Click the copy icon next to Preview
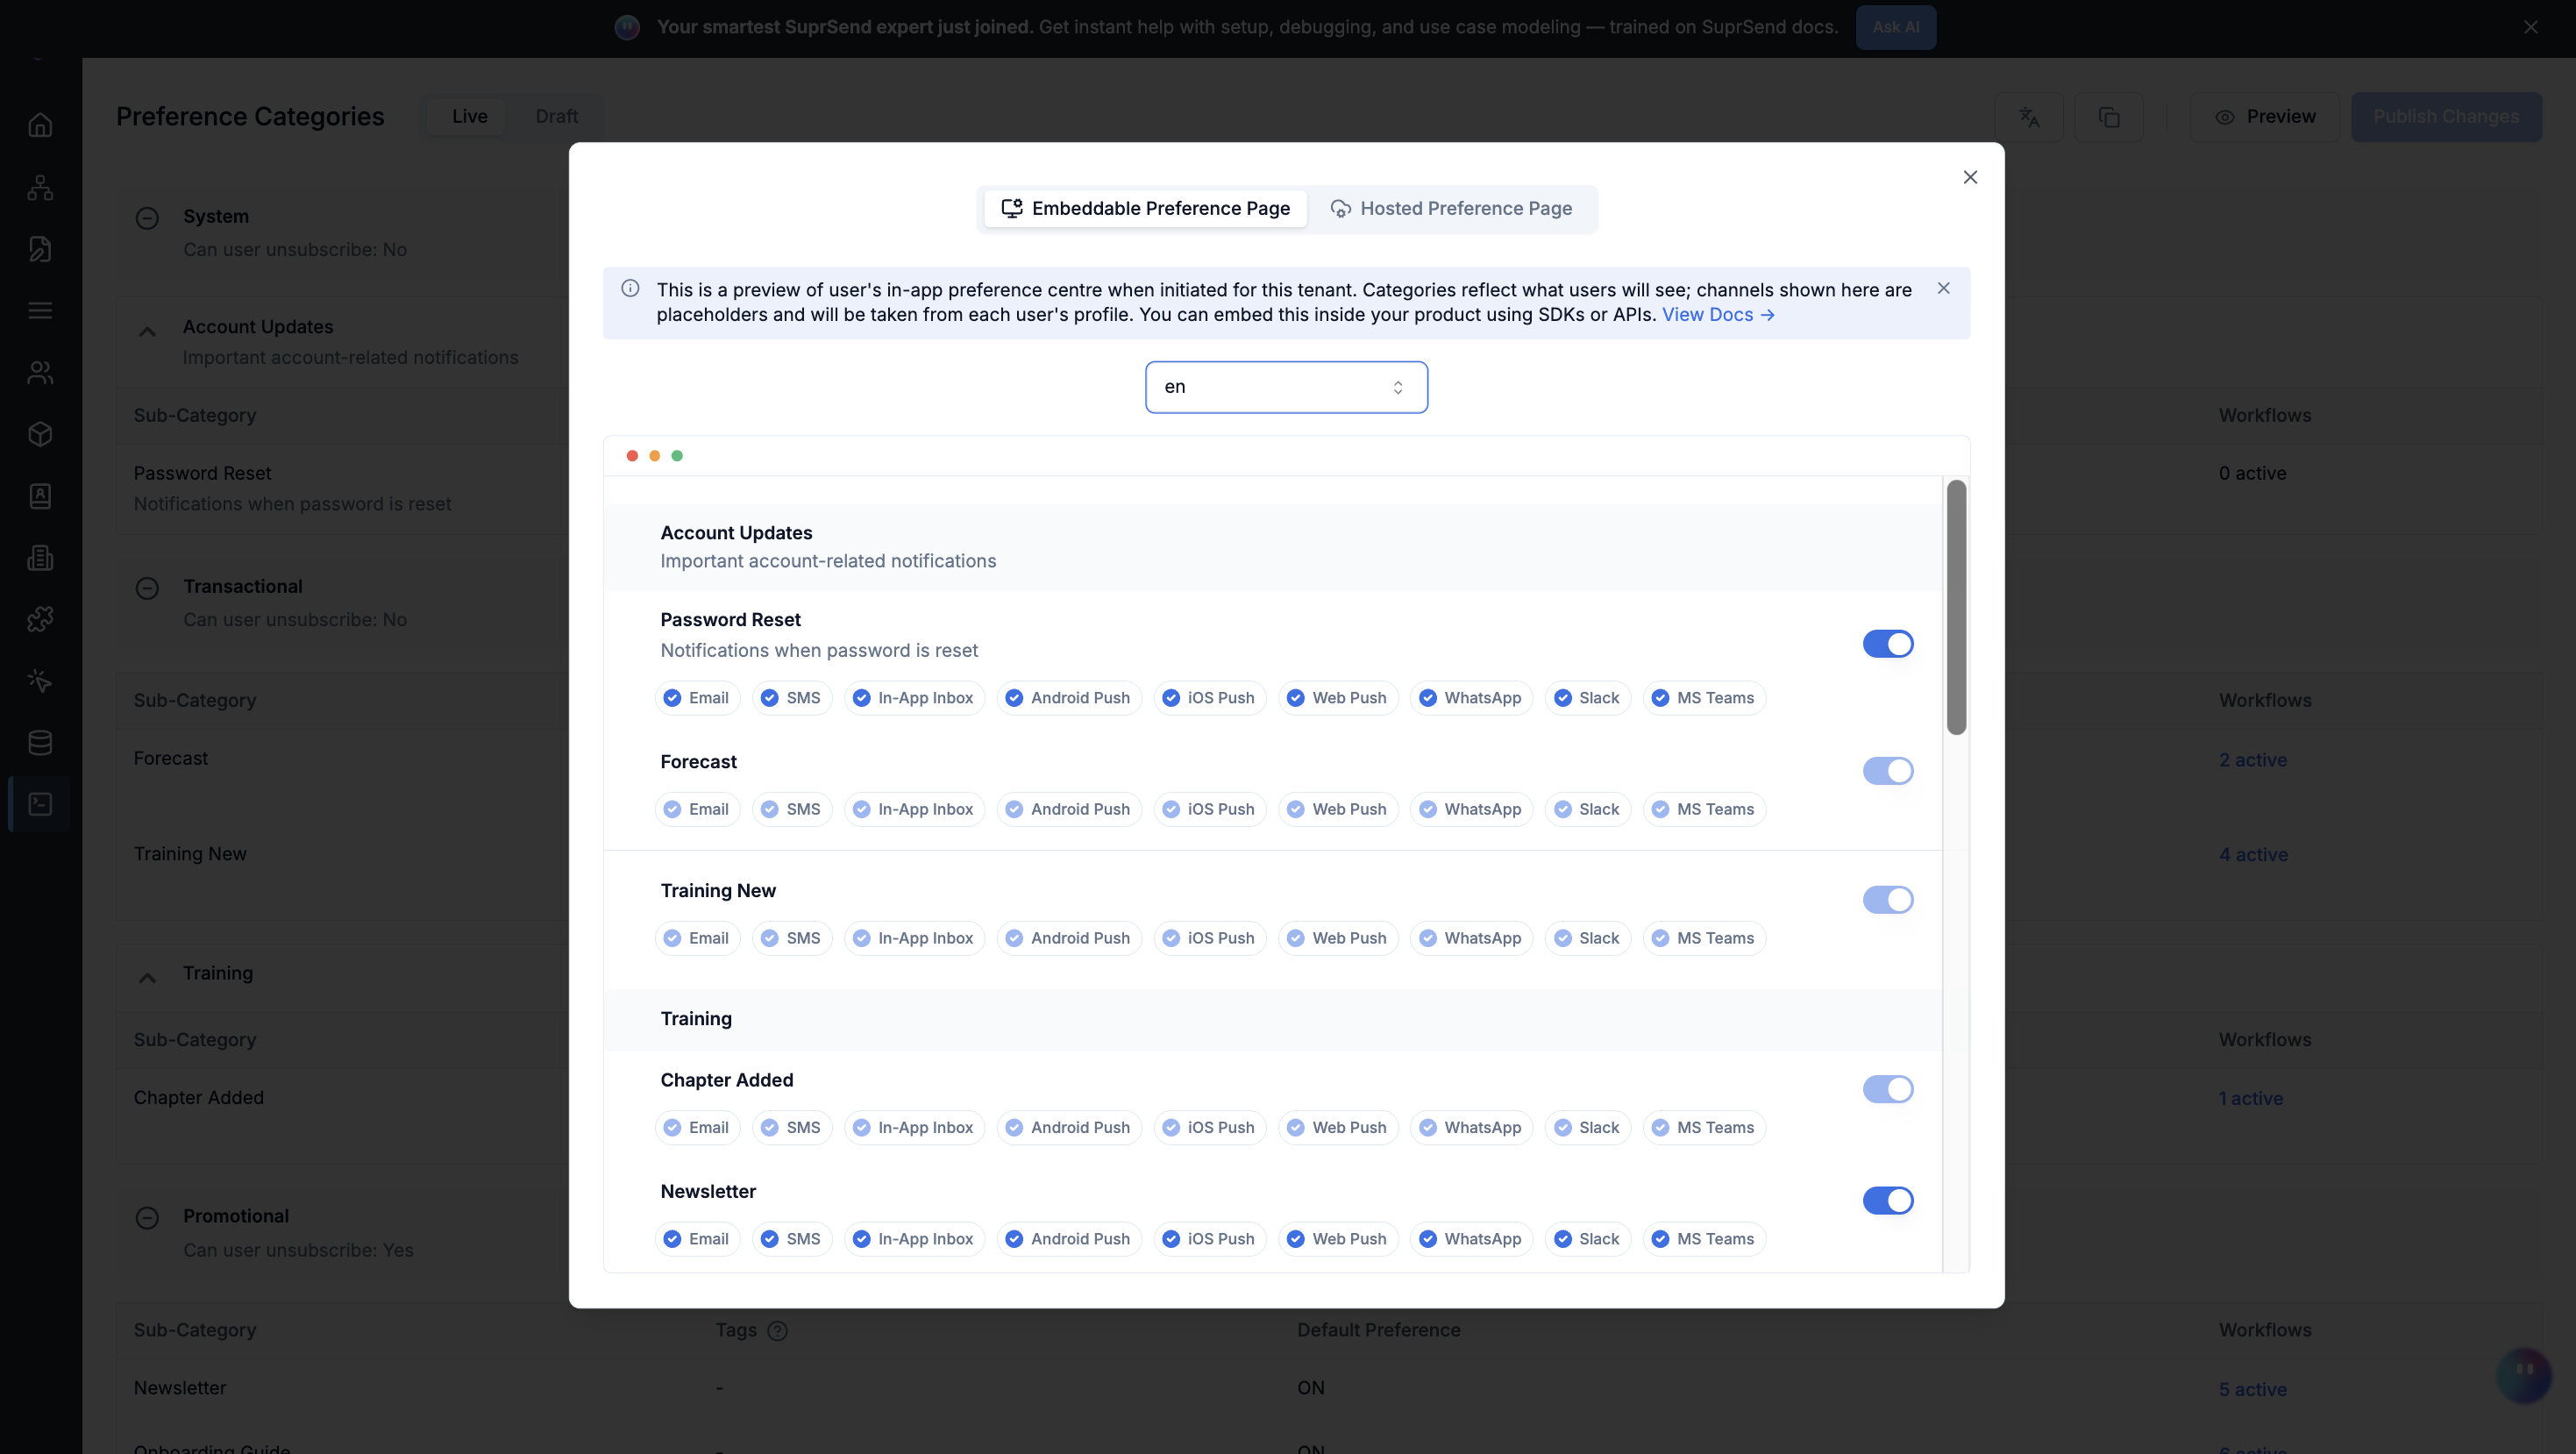The width and height of the screenshot is (2576, 1454). pyautogui.click(x=2108, y=117)
